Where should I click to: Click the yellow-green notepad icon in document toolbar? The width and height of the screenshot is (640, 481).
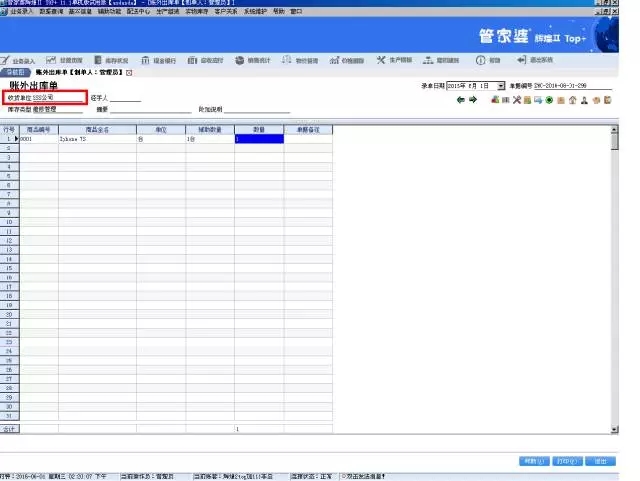[527, 100]
